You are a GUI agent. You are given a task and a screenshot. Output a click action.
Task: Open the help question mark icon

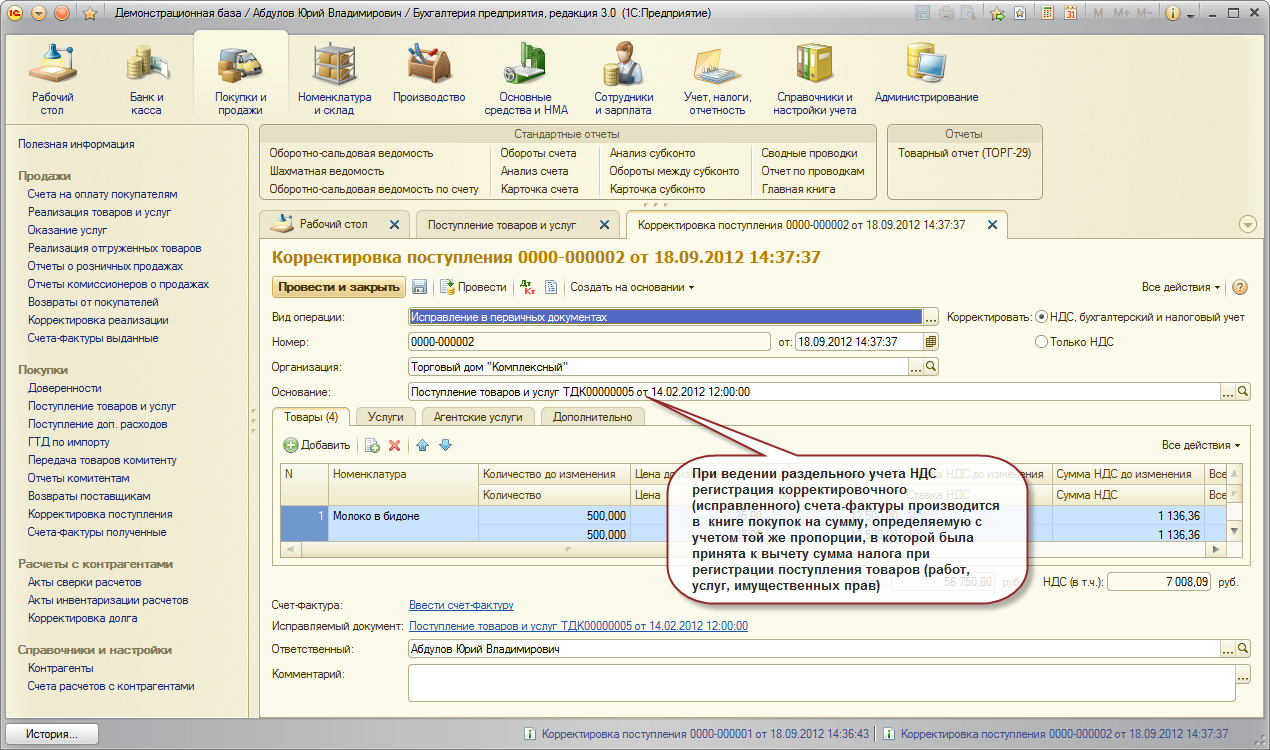[1240, 287]
